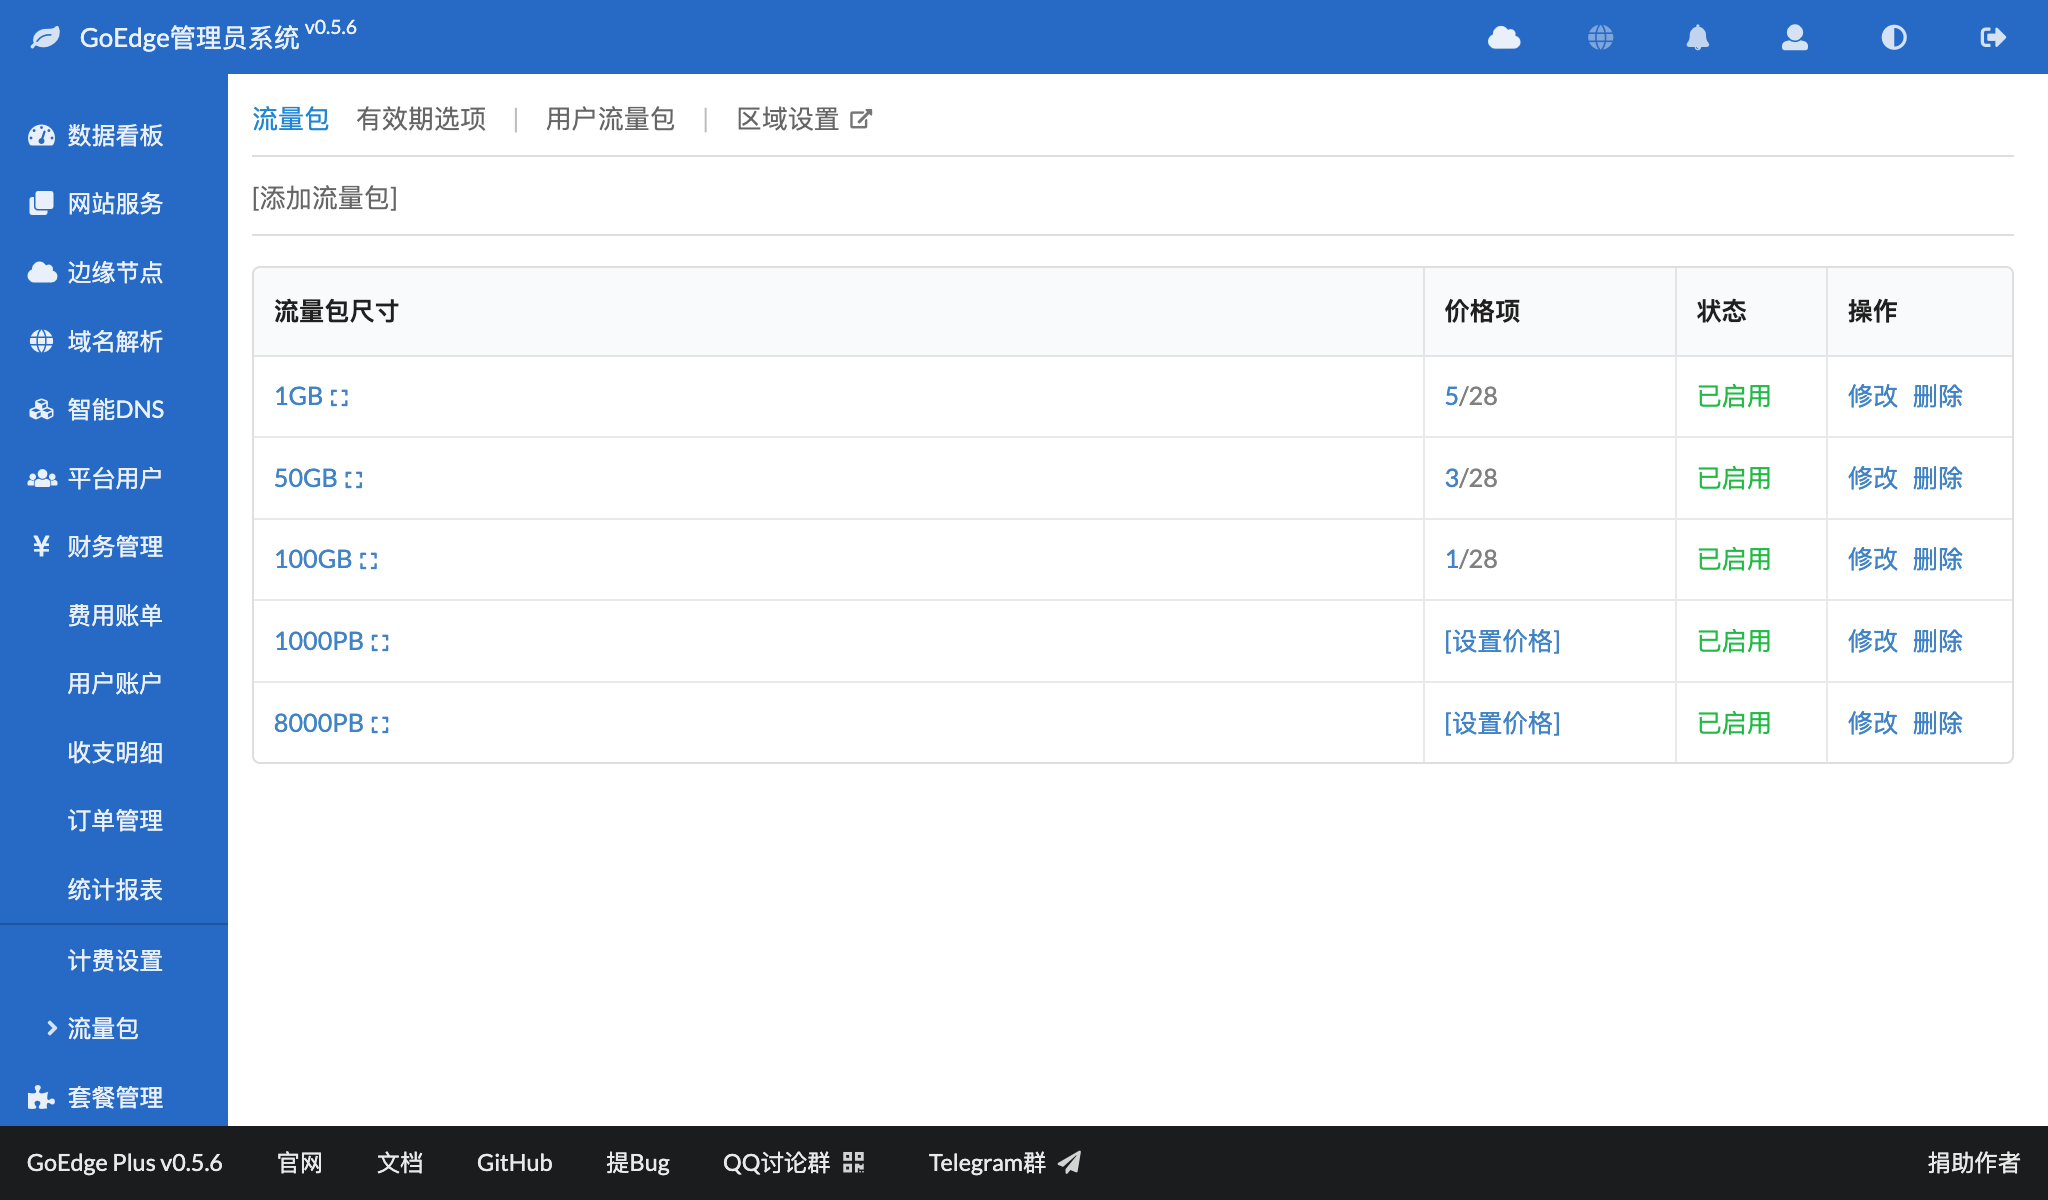Screen dimensions: 2048x1200
Task: Click 修改 in the 1GB row
Action: coord(1873,397)
